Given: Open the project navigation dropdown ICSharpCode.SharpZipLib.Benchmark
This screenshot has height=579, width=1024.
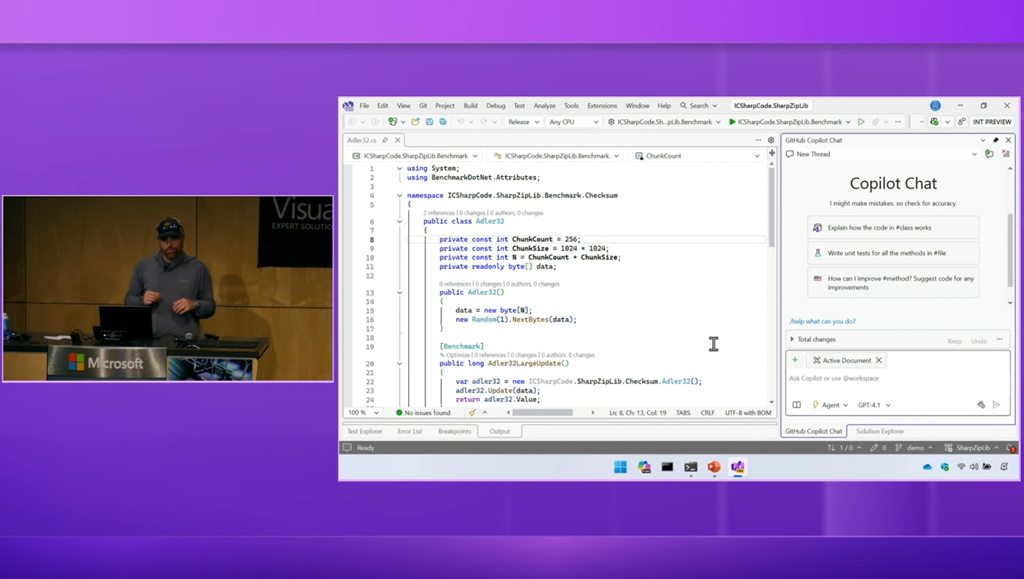Looking at the screenshot, I should click(415, 156).
